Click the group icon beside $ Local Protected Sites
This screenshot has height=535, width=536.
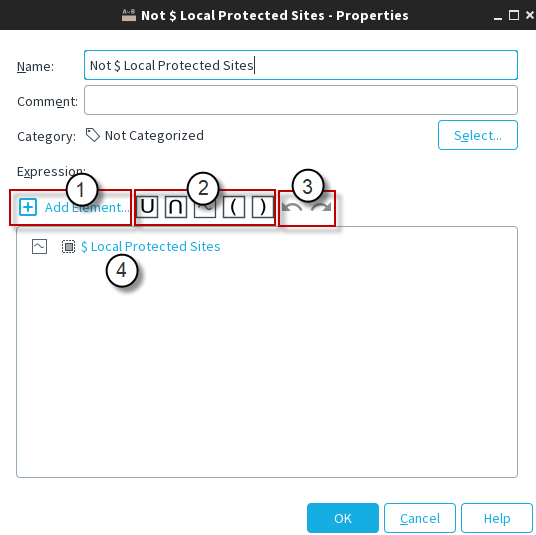[x=68, y=246]
